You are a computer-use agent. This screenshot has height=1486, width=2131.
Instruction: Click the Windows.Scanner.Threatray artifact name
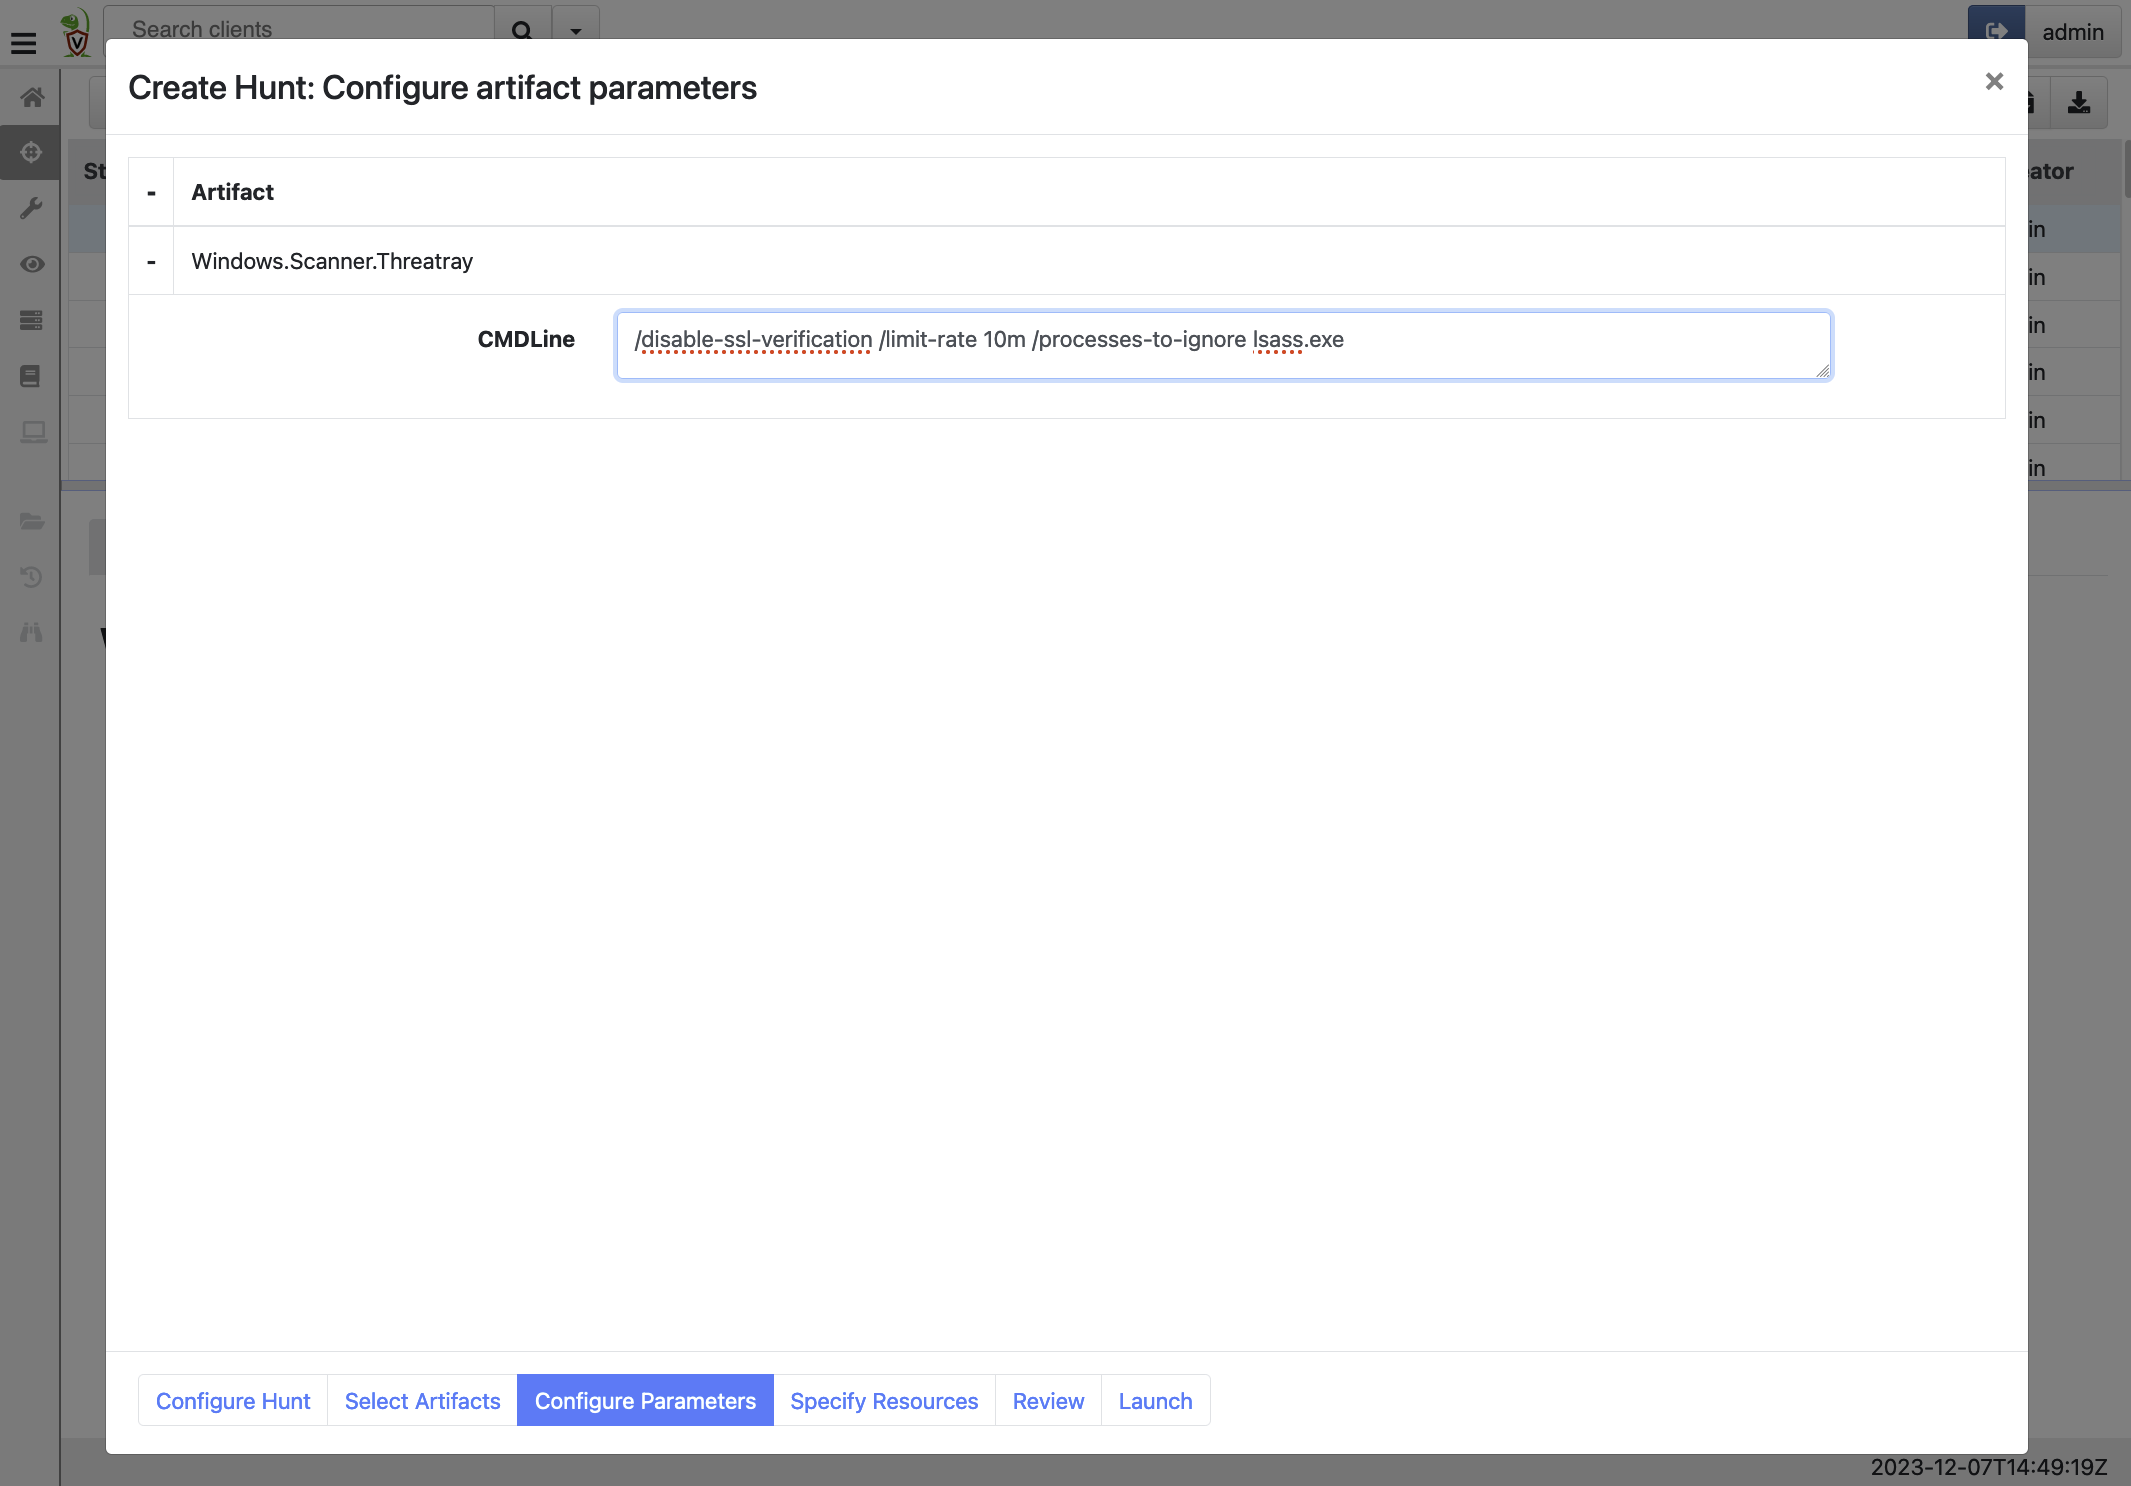(332, 261)
